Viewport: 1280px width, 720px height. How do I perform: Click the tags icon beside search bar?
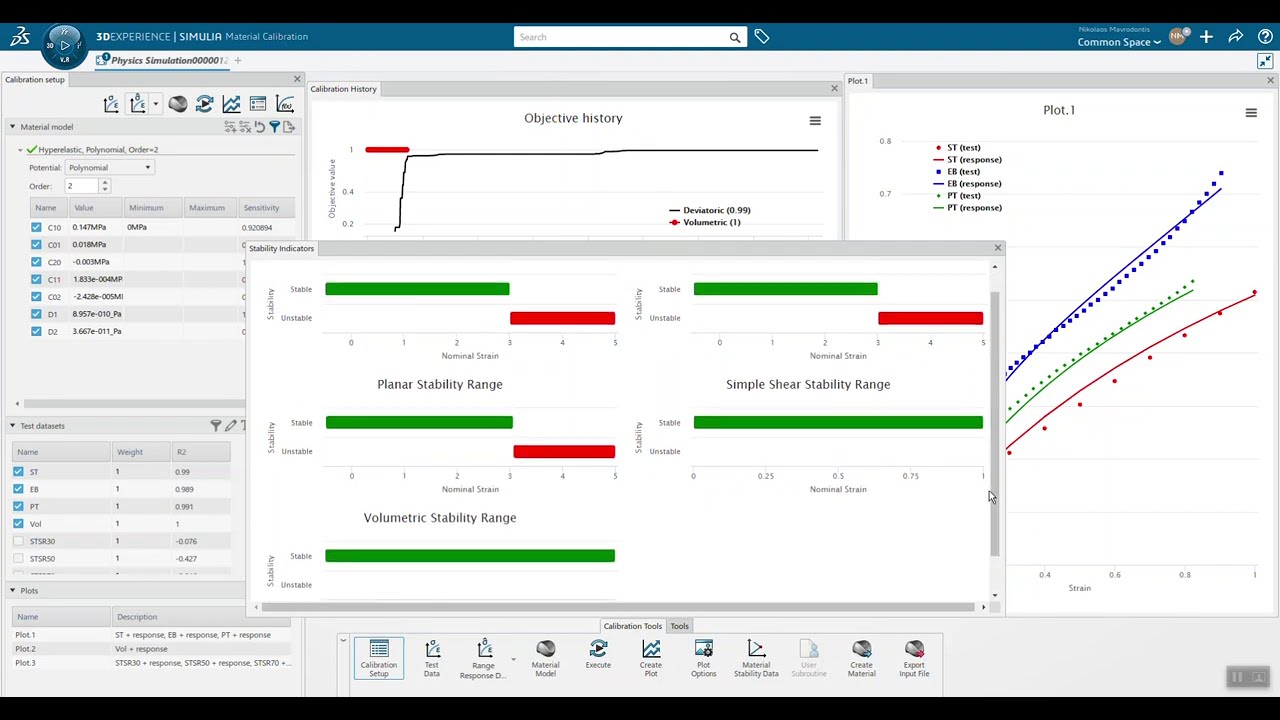(x=762, y=37)
